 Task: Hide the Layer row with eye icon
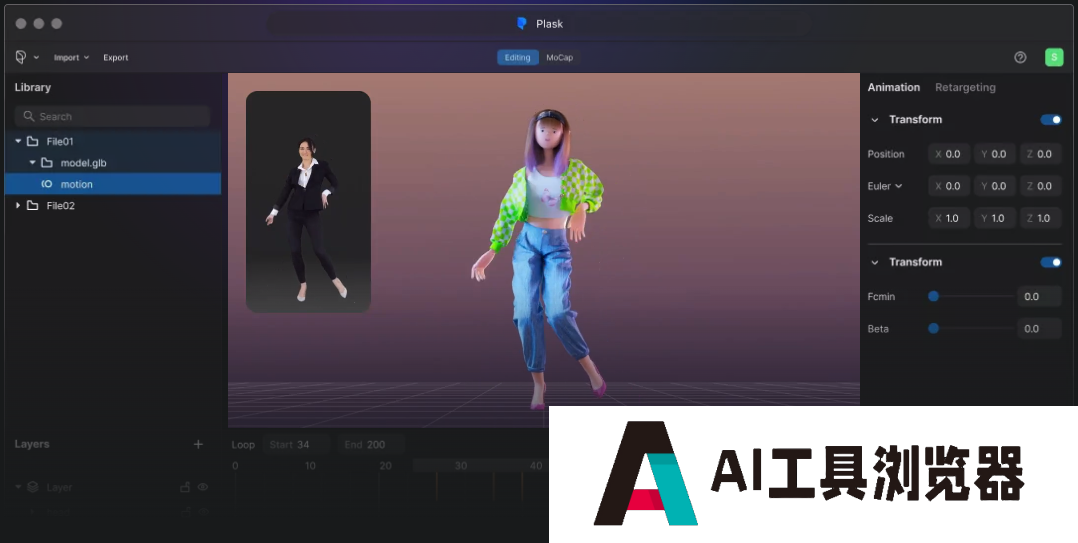(x=203, y=487)
